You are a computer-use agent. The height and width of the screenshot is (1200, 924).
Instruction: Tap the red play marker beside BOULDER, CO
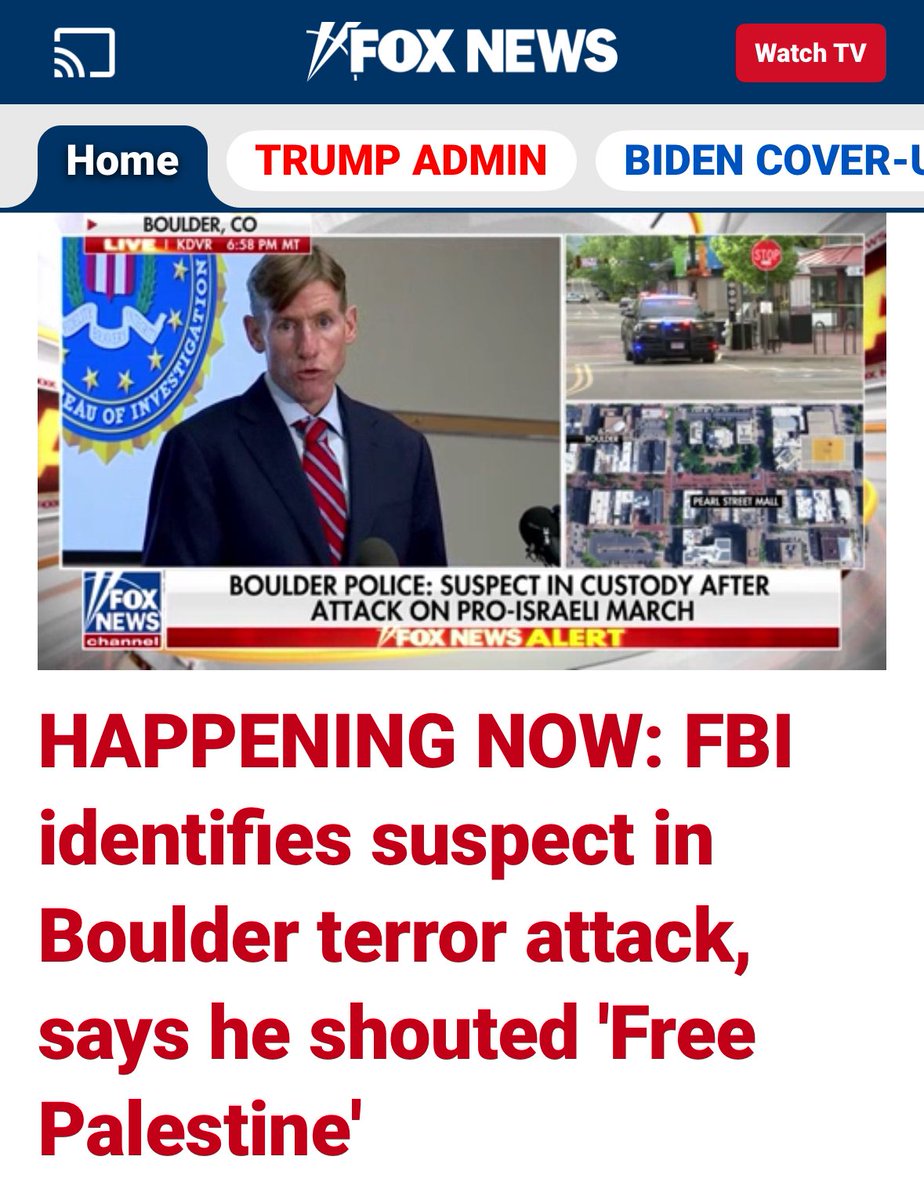pos(93,225)
